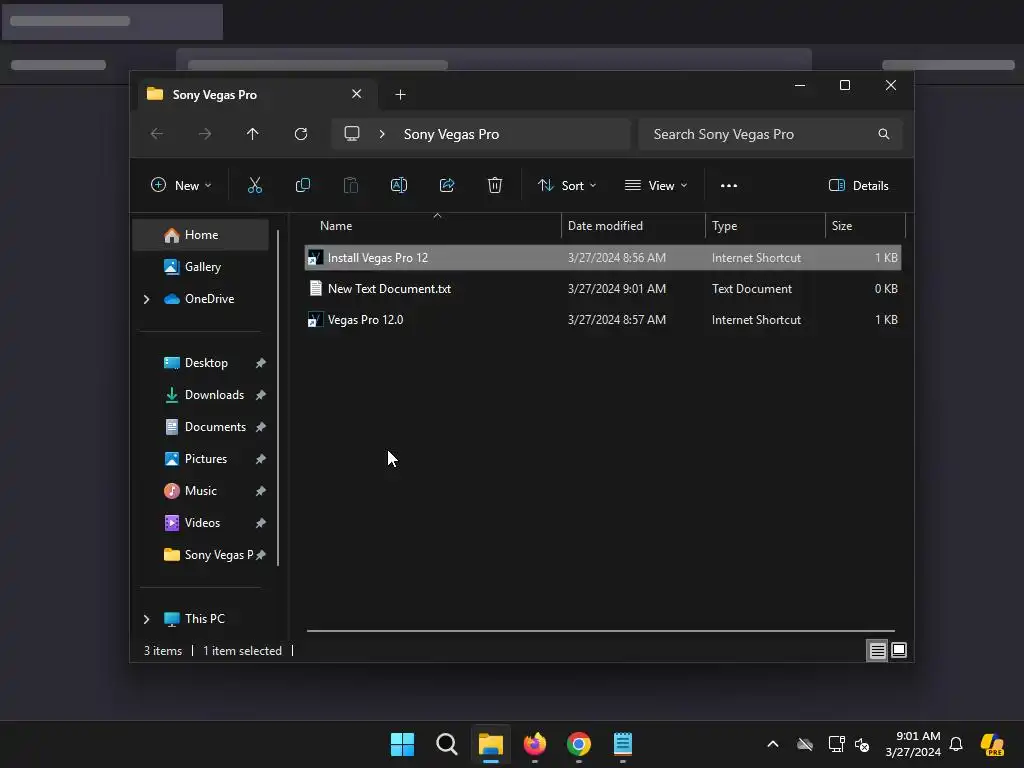Select Vegas Pro 12.0 shortcut
Image resolution: width=1024 pixels, height=768 pixels.
point(602,320)
